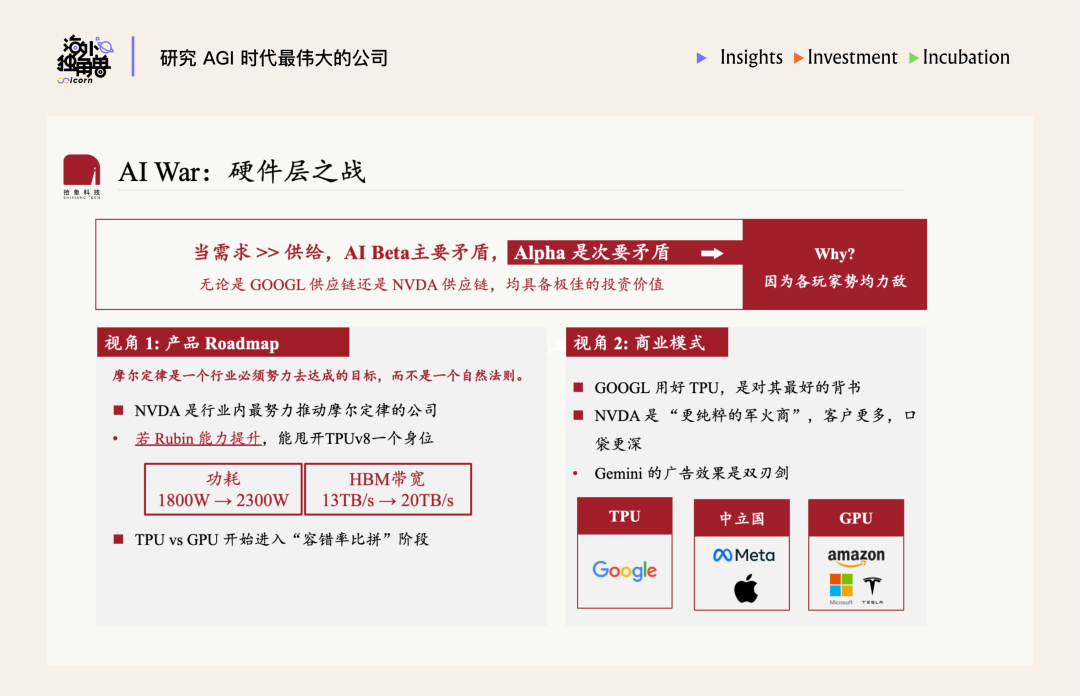The height and width of the screenshot is (696, 1080).
Task: Click the Microsoft logo icon
Action: coord(841,588)
